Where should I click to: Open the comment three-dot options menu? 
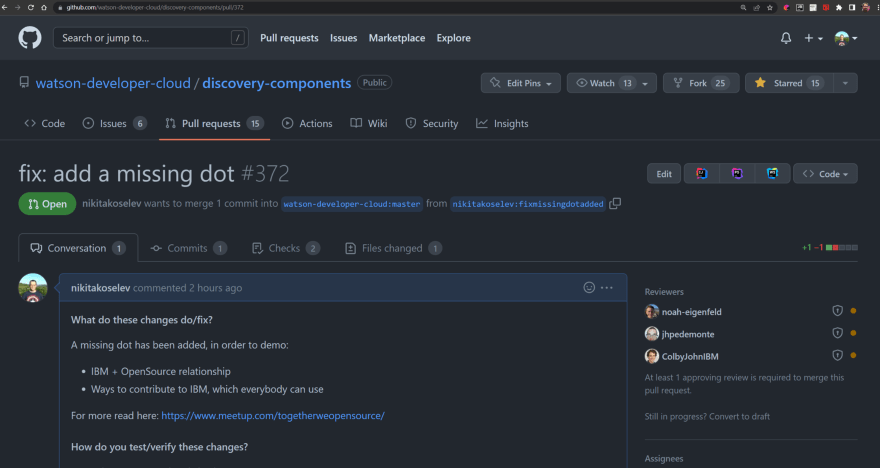(x=607, y=287)
